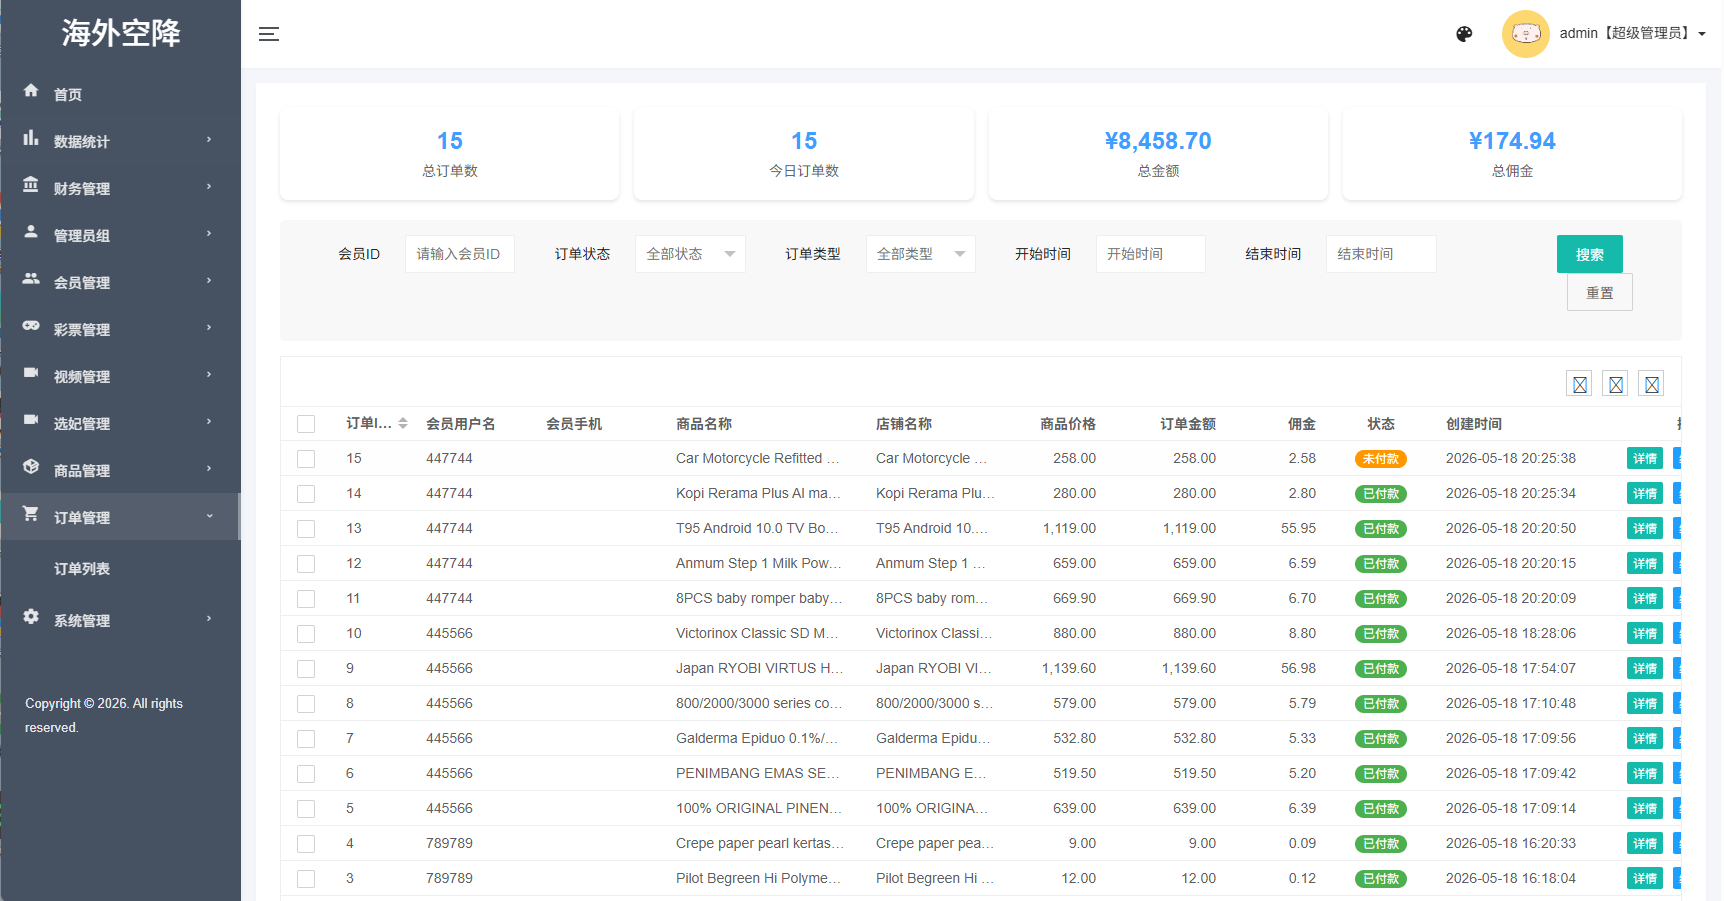Tick the select-all checkbox in table header
1724x901 pixels.
click(306, 424)
